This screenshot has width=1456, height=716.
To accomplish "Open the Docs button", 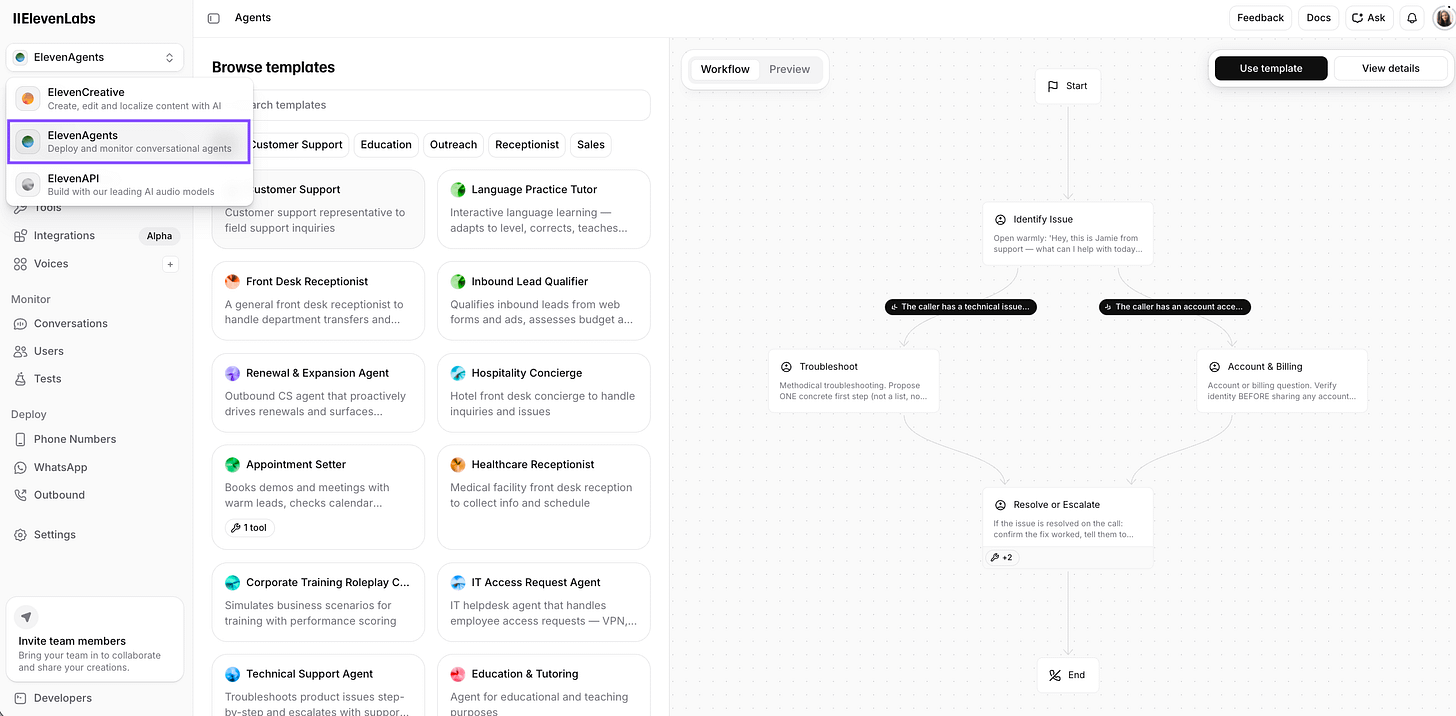I will tap(1318, 18).
